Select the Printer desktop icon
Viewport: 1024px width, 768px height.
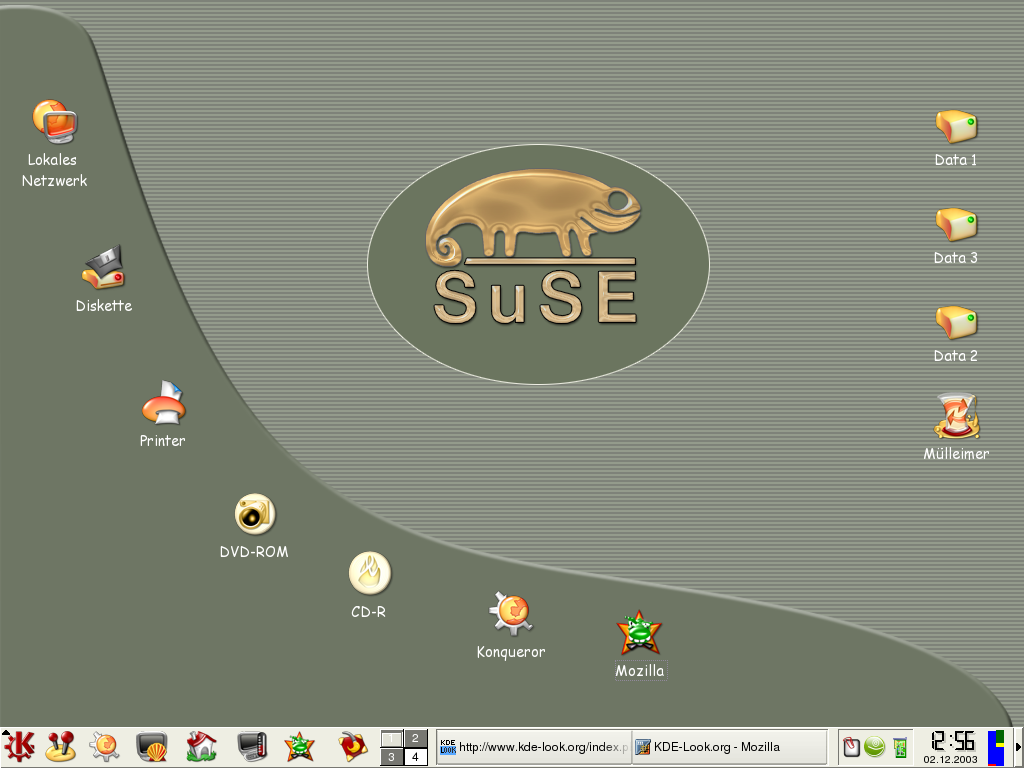click(163, 402)
